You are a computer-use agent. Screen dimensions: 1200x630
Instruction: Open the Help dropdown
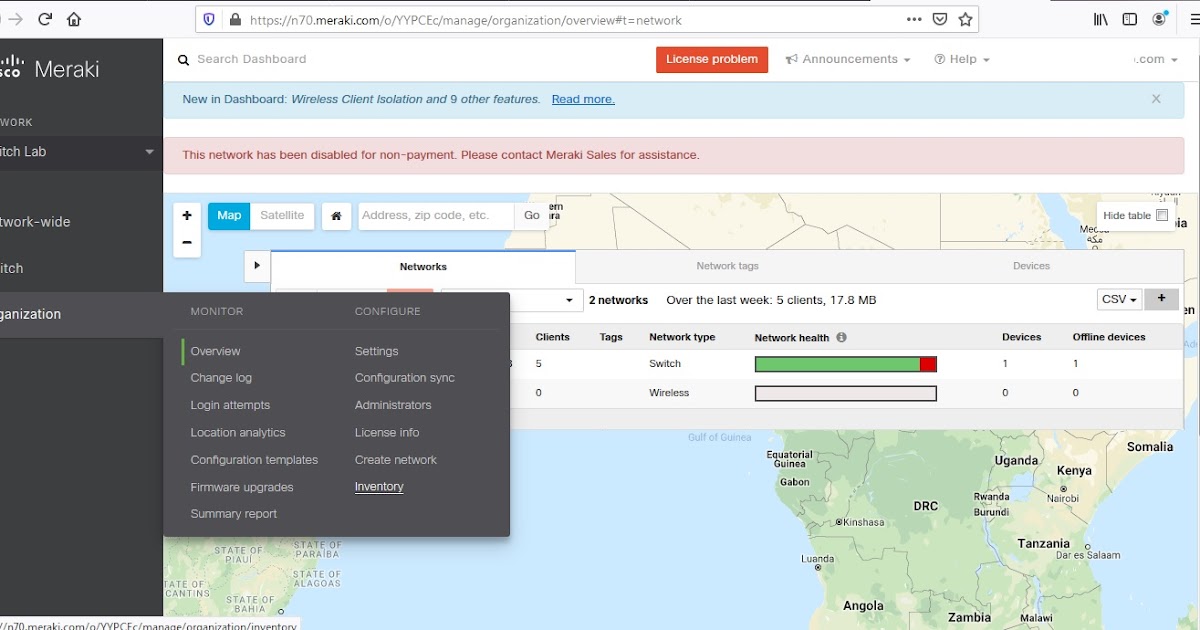[961, 59]
